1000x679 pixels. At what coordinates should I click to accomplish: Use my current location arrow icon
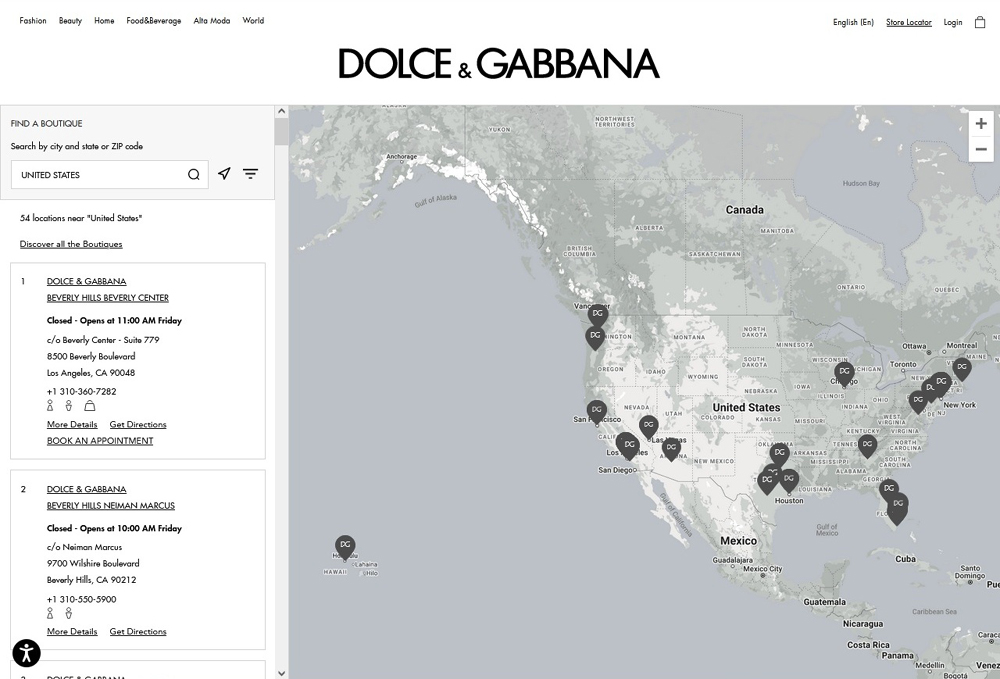coord(224,174)
